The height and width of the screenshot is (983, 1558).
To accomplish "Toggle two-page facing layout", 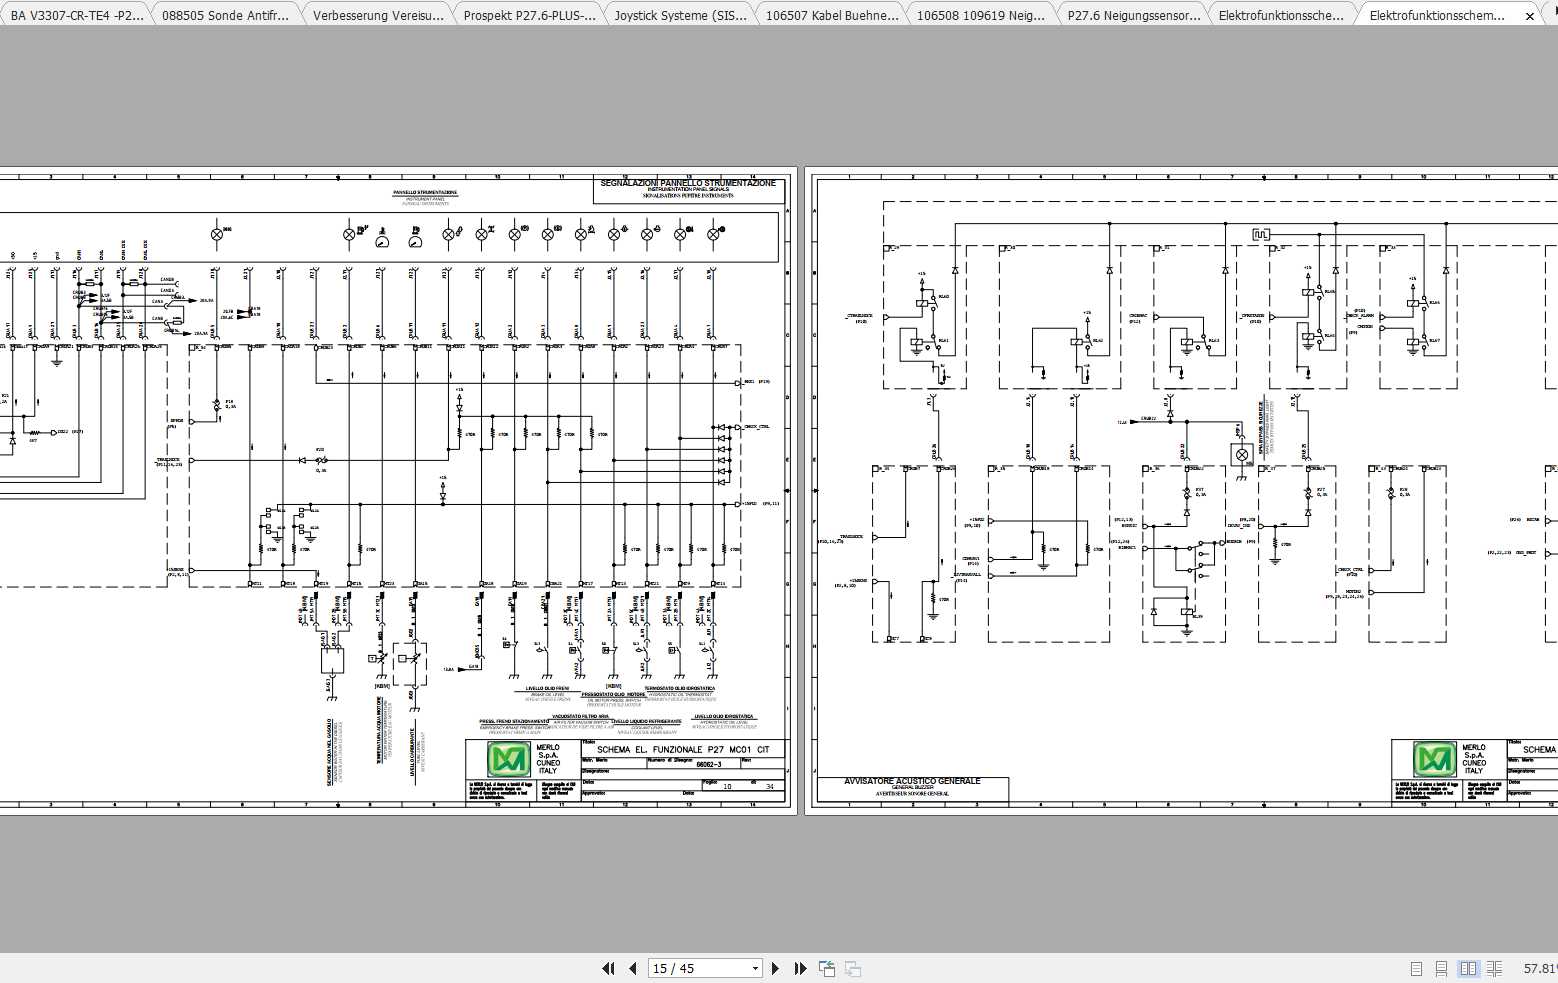I will [x=1468, y=968].
